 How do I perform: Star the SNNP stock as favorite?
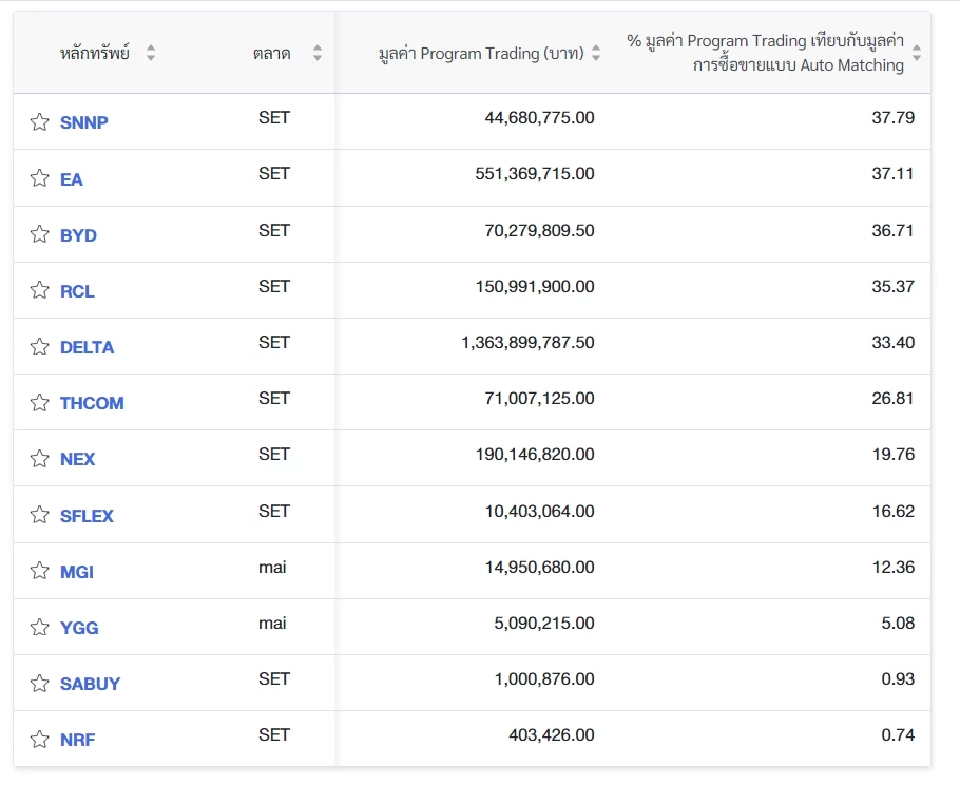click(40, 122)
